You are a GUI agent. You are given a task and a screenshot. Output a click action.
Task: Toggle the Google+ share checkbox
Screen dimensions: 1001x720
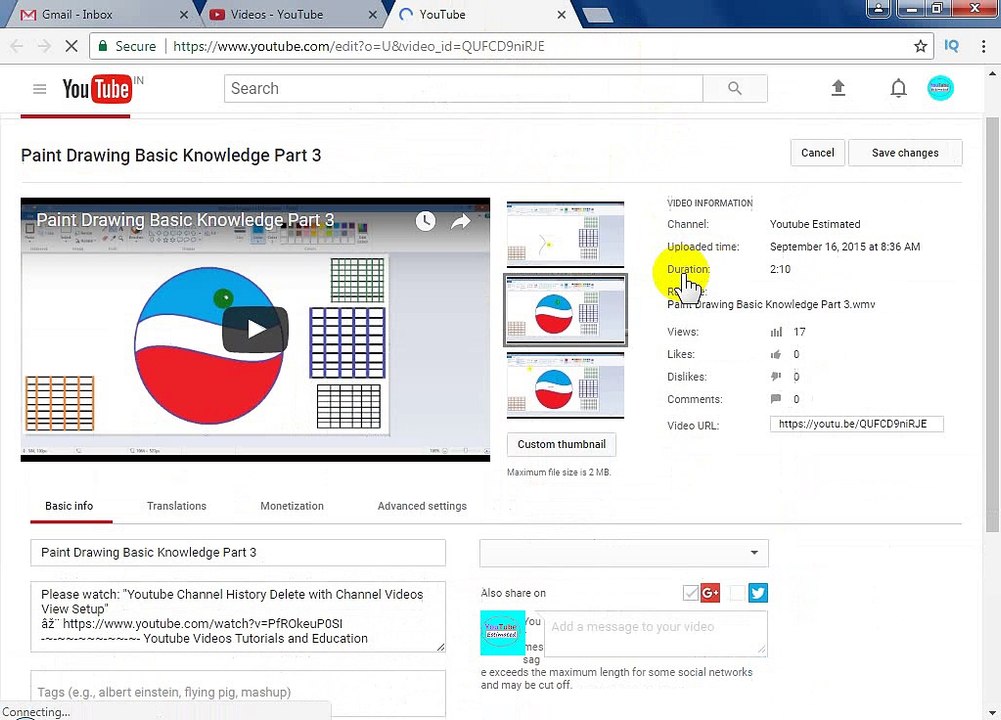(690, 593)
